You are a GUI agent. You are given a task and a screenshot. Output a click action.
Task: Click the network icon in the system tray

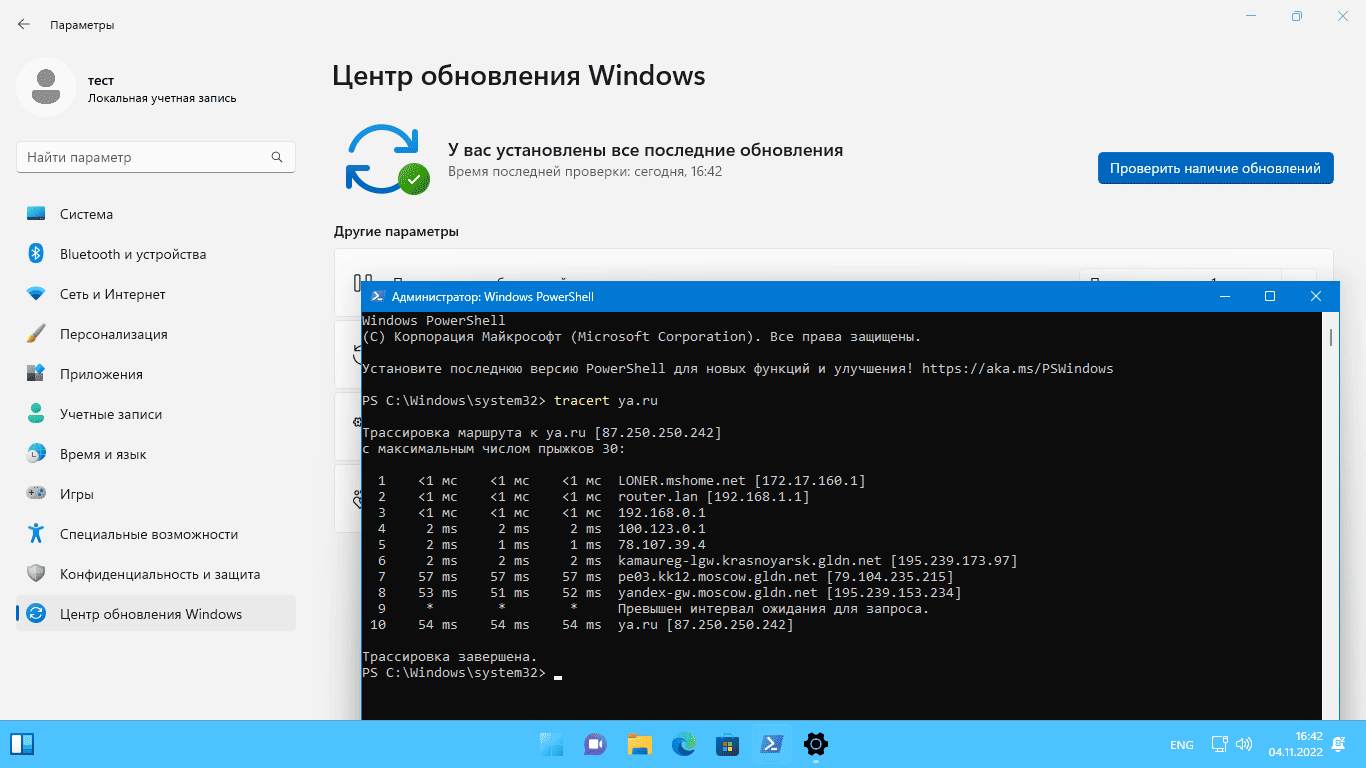[1220, 744]
